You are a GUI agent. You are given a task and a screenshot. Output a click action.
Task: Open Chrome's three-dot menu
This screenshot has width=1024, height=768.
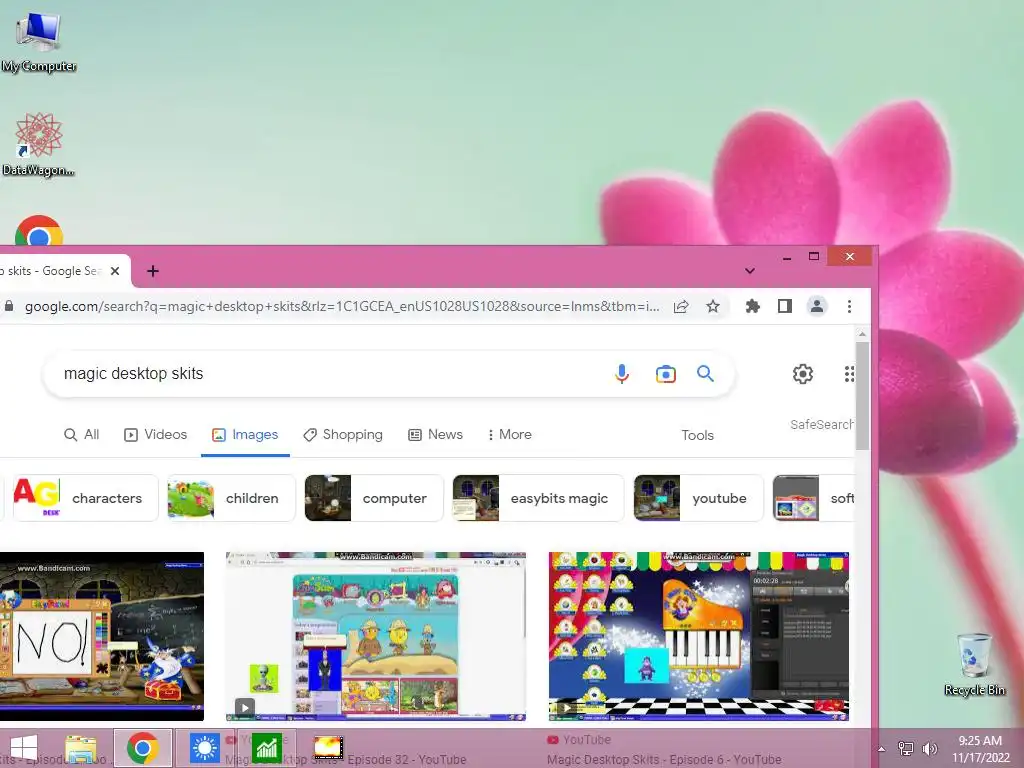click(849, 306)
